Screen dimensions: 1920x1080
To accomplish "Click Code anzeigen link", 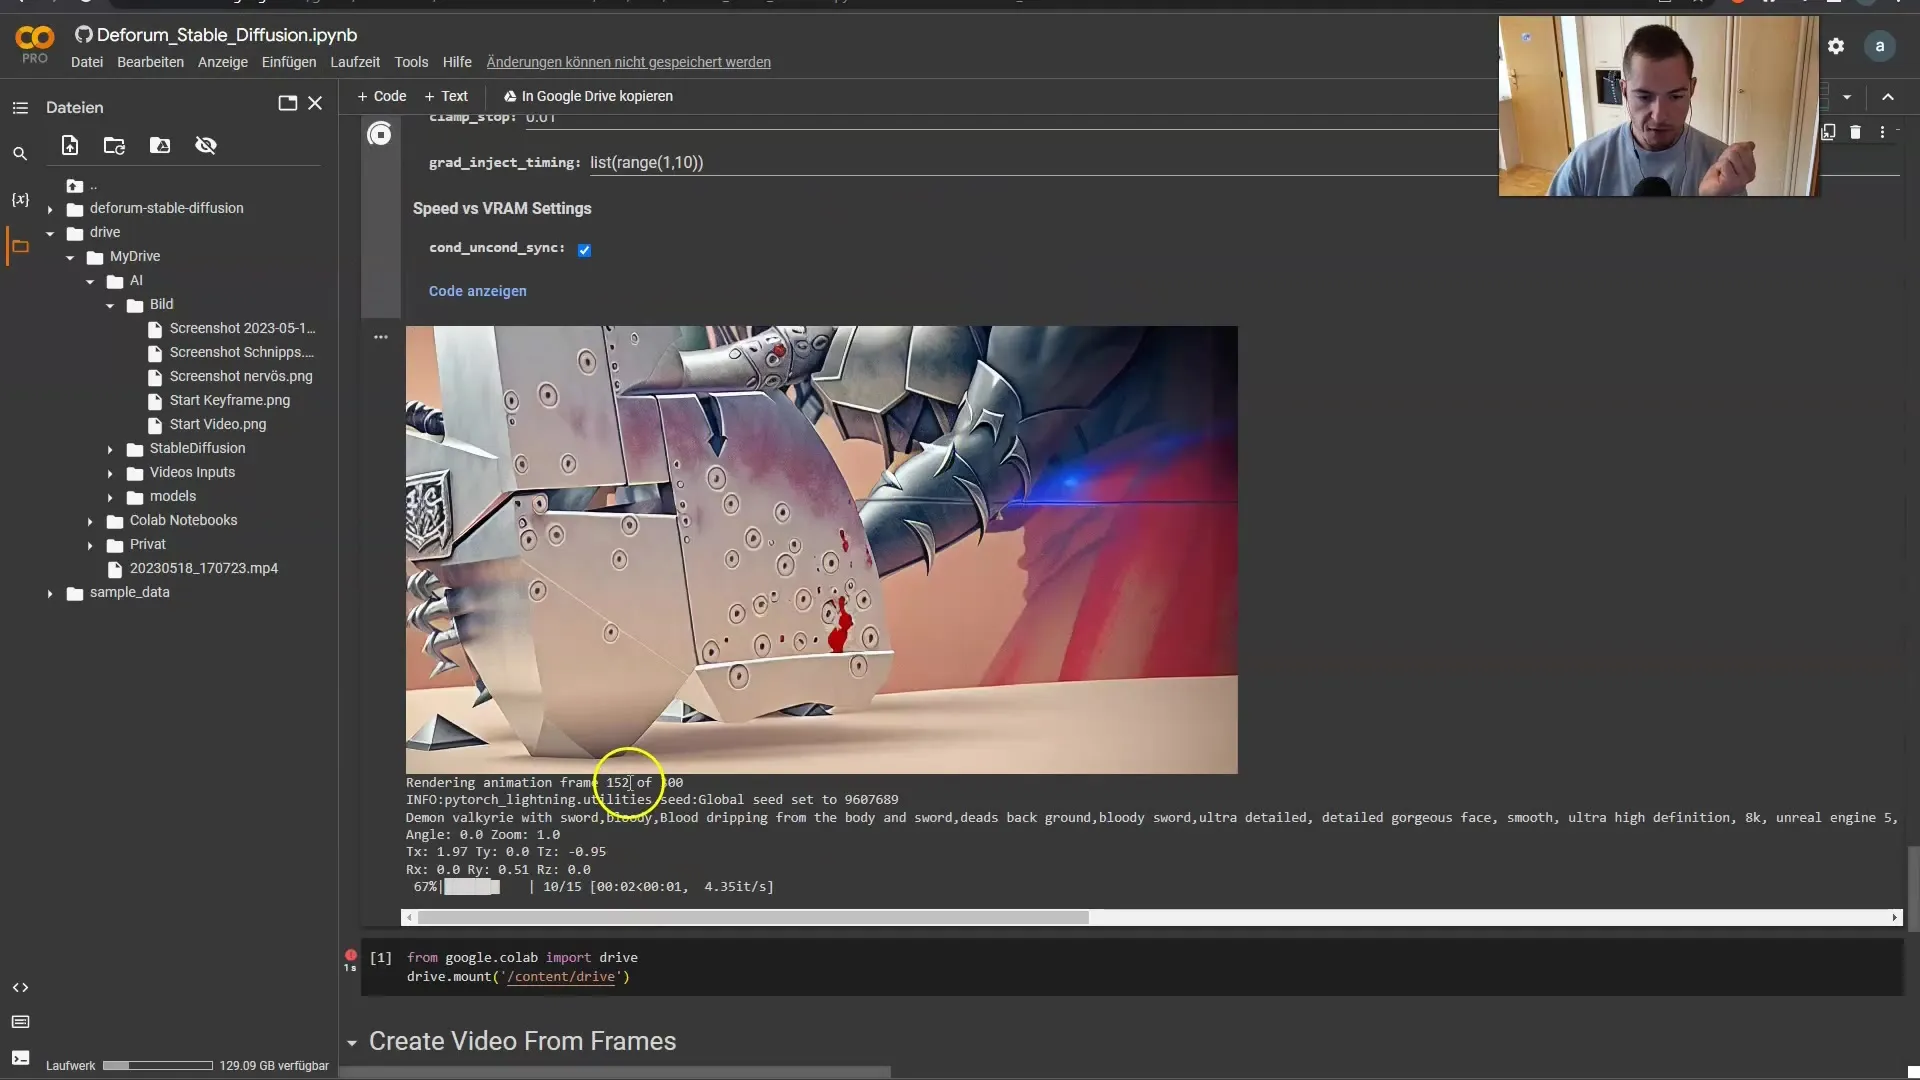I will (x=477, y=291).
